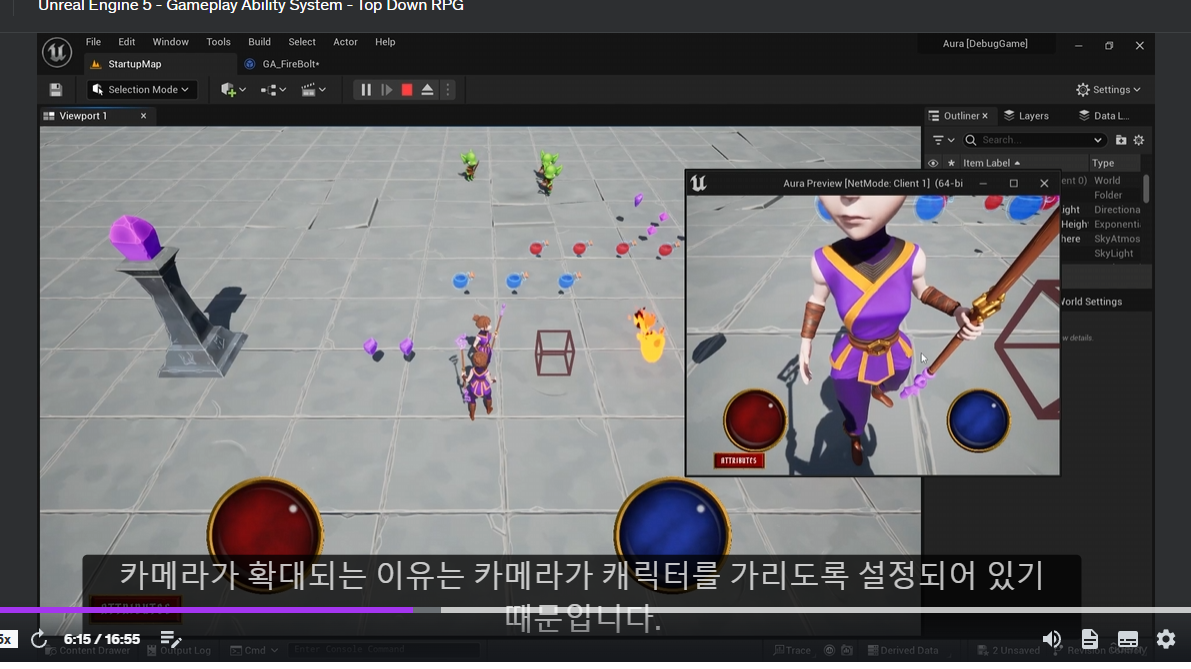The height and width of the screenshot is (669, 1191).
Task: Expand the add content dropdown arrow
Action: tap(242, 90)
